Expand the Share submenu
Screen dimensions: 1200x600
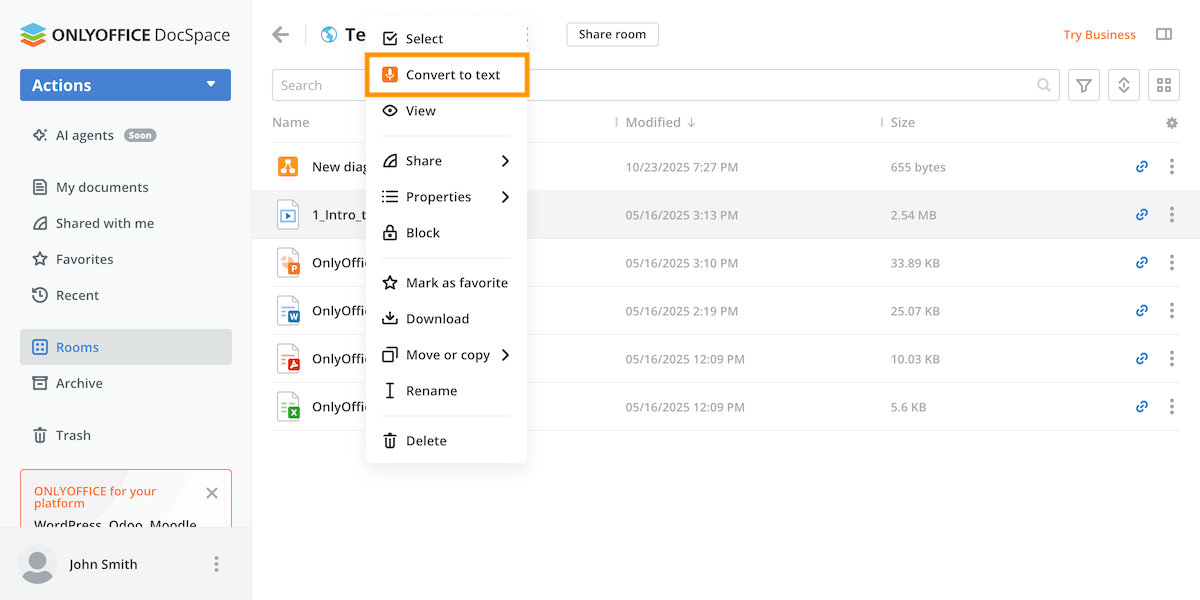(446, 161)
